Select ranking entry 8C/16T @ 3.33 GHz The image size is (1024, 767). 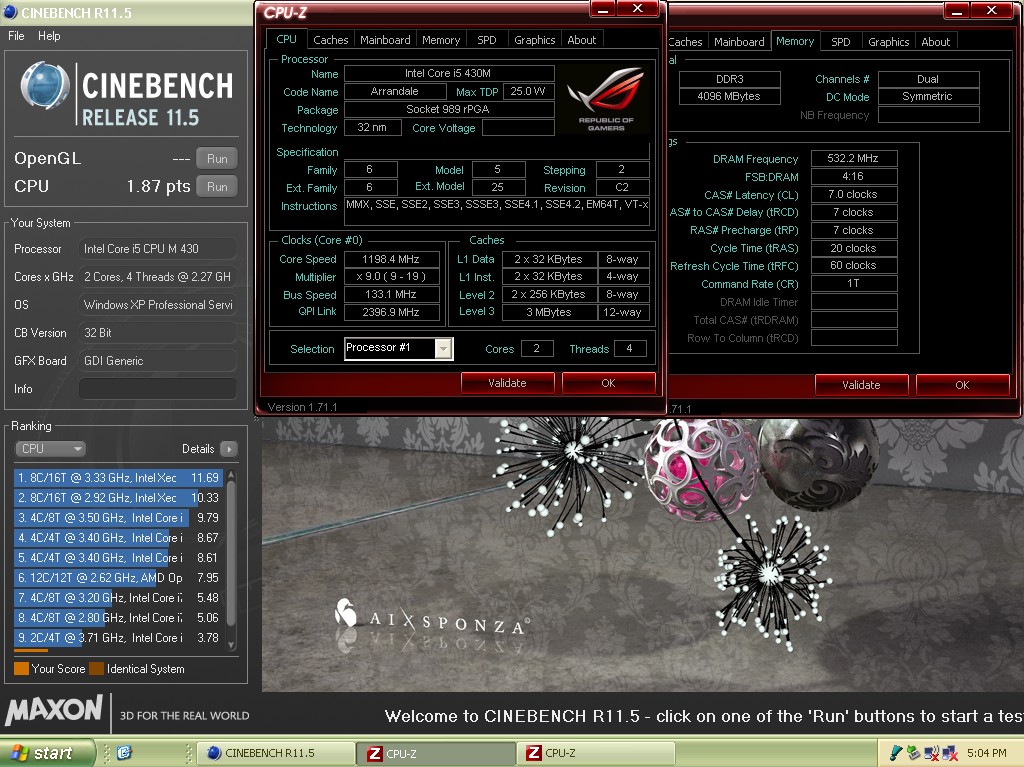click(118, 478)
